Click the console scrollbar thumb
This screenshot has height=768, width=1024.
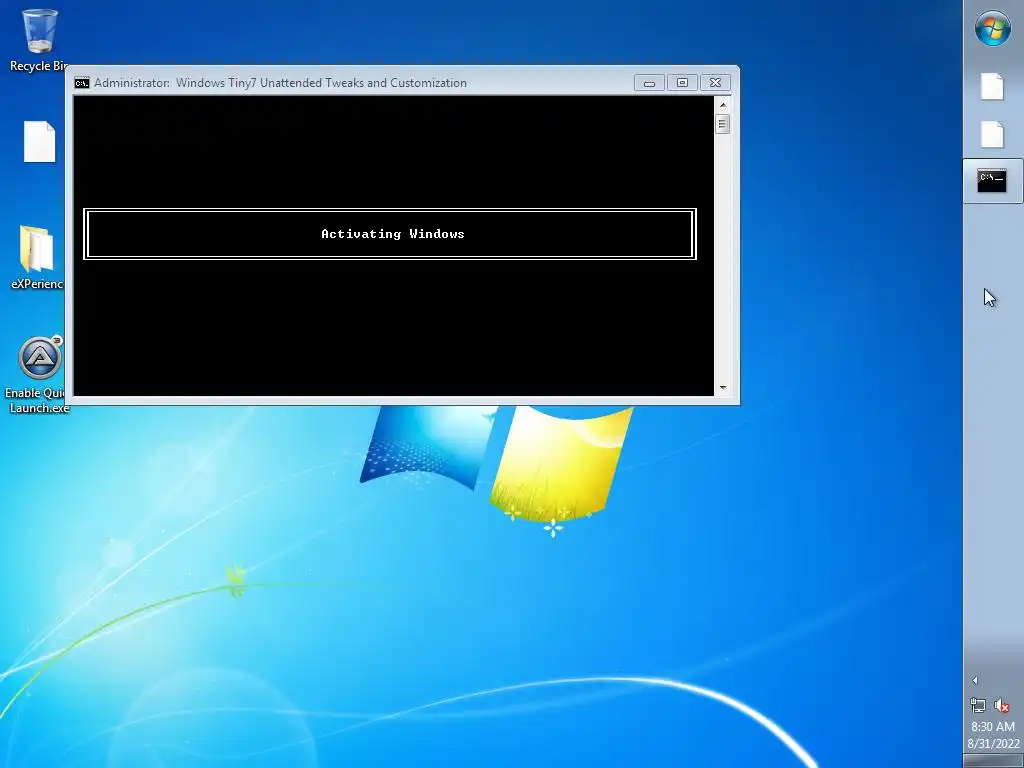tap(722, 124)
